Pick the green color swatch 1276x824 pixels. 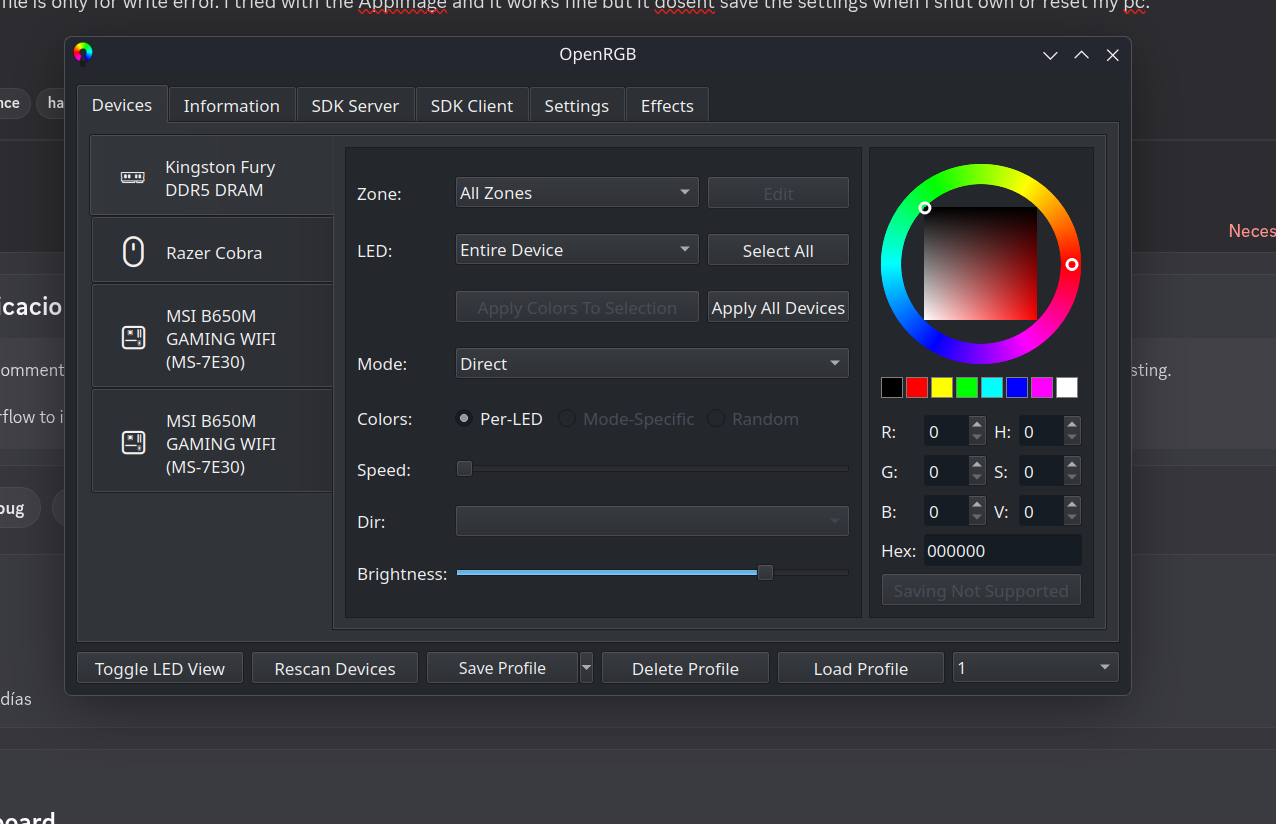click(x=967, y=388)
